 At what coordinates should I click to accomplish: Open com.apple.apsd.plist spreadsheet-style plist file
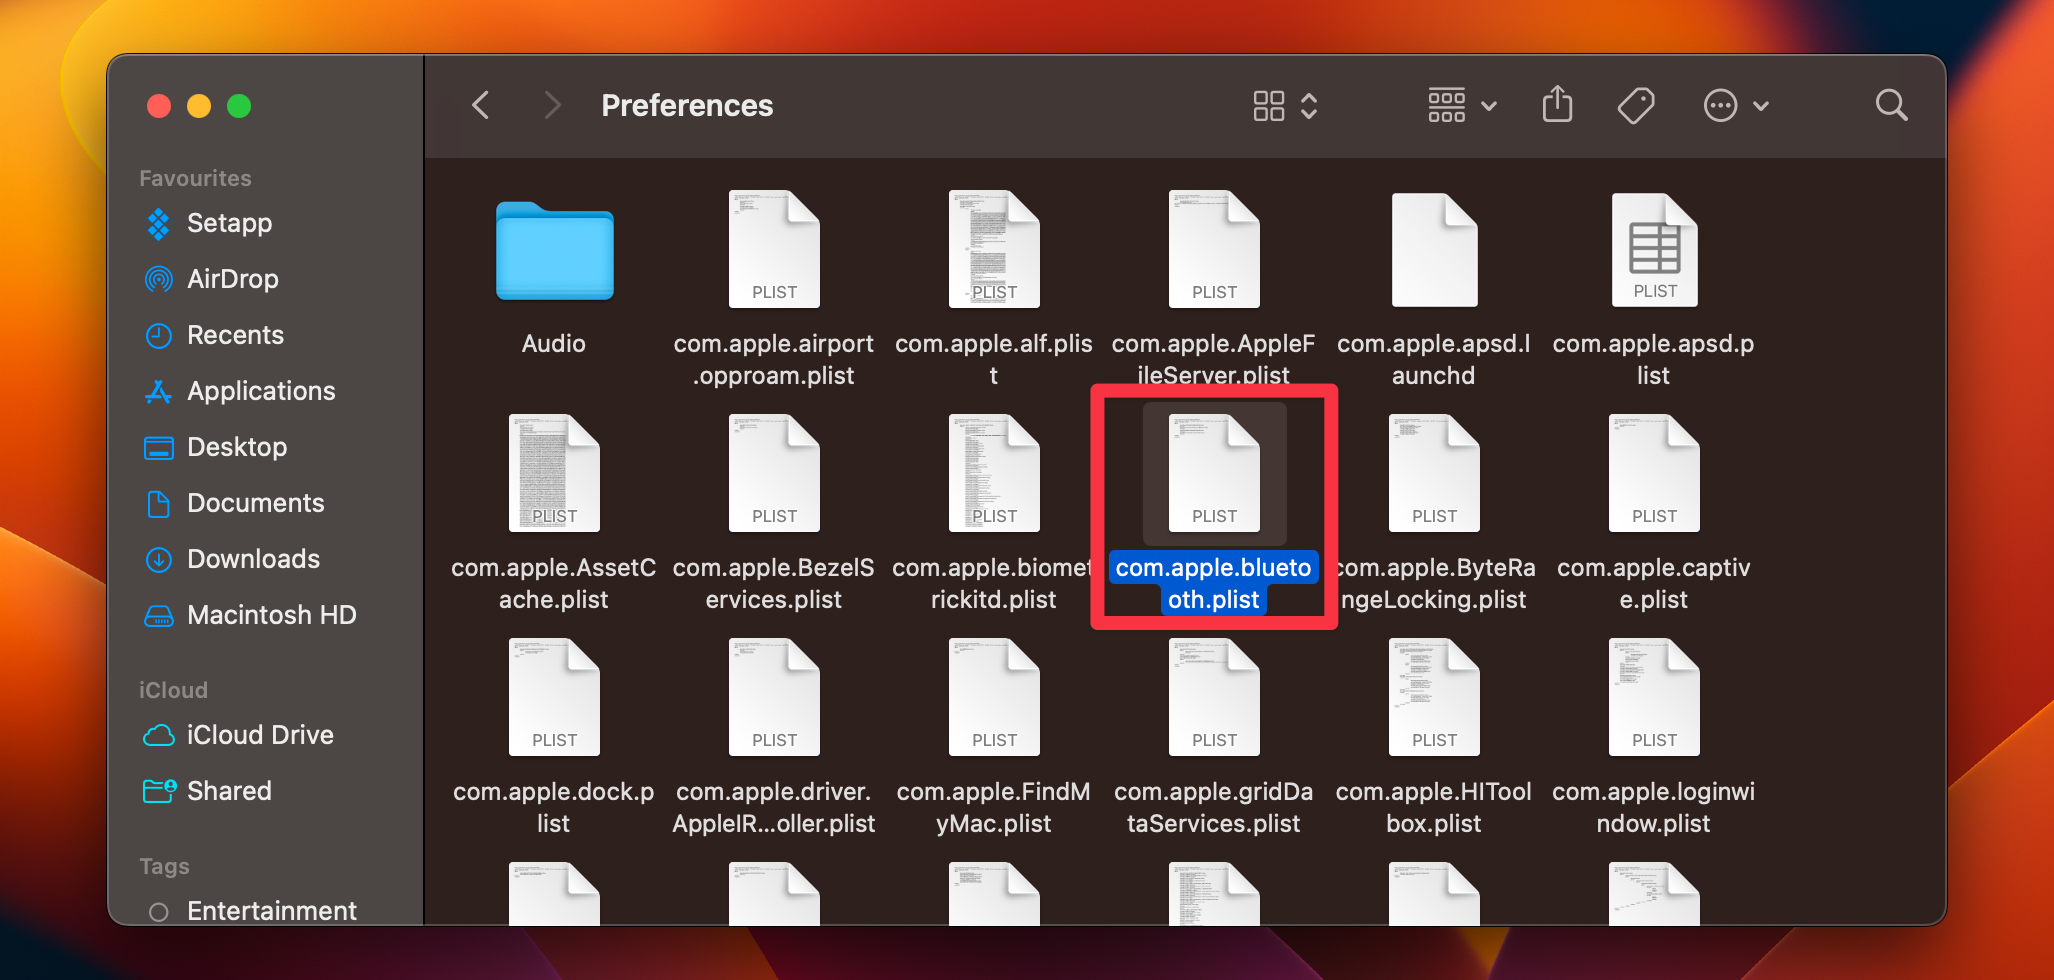[1652, 250]
